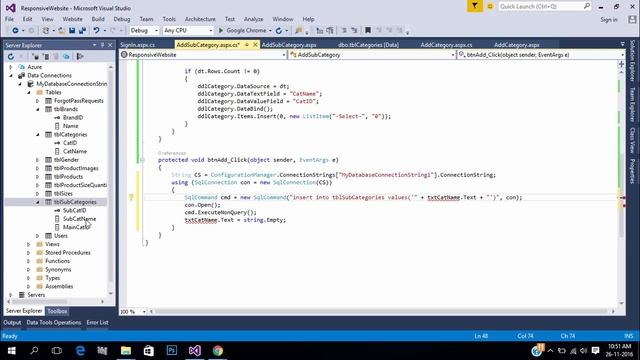Switch to dbo.tblCategories [Data] tab
The height and width of the screenshot is (360, 640).
[x=369, y=45]
